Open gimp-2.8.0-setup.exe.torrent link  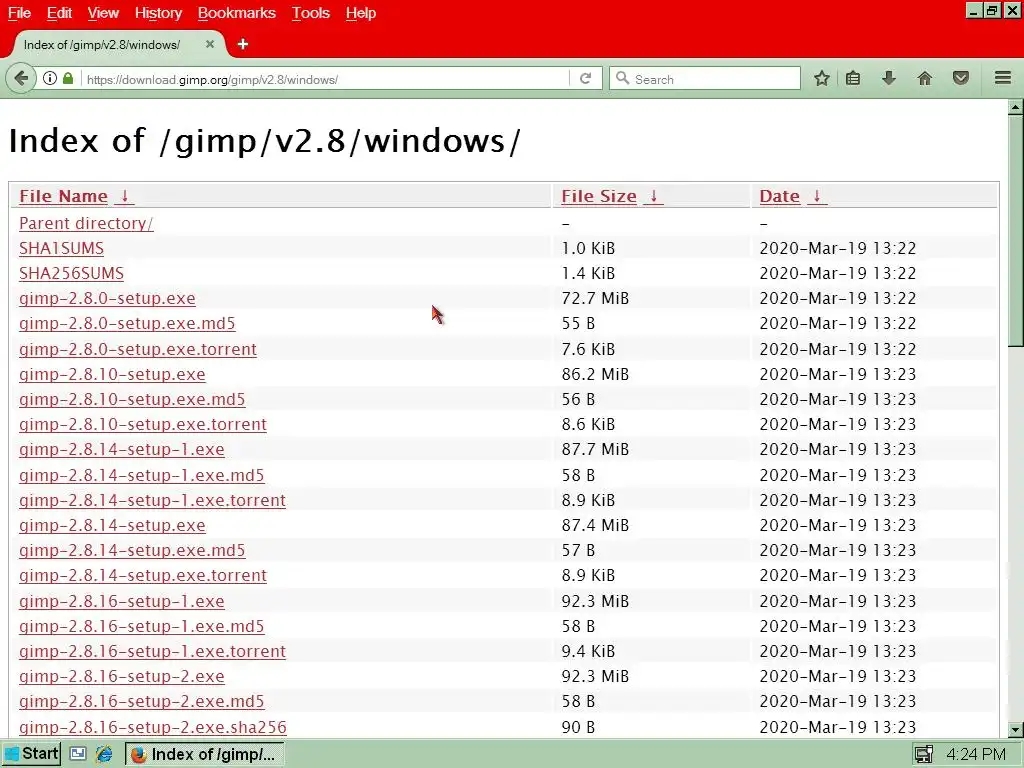(x=138, y=349)
